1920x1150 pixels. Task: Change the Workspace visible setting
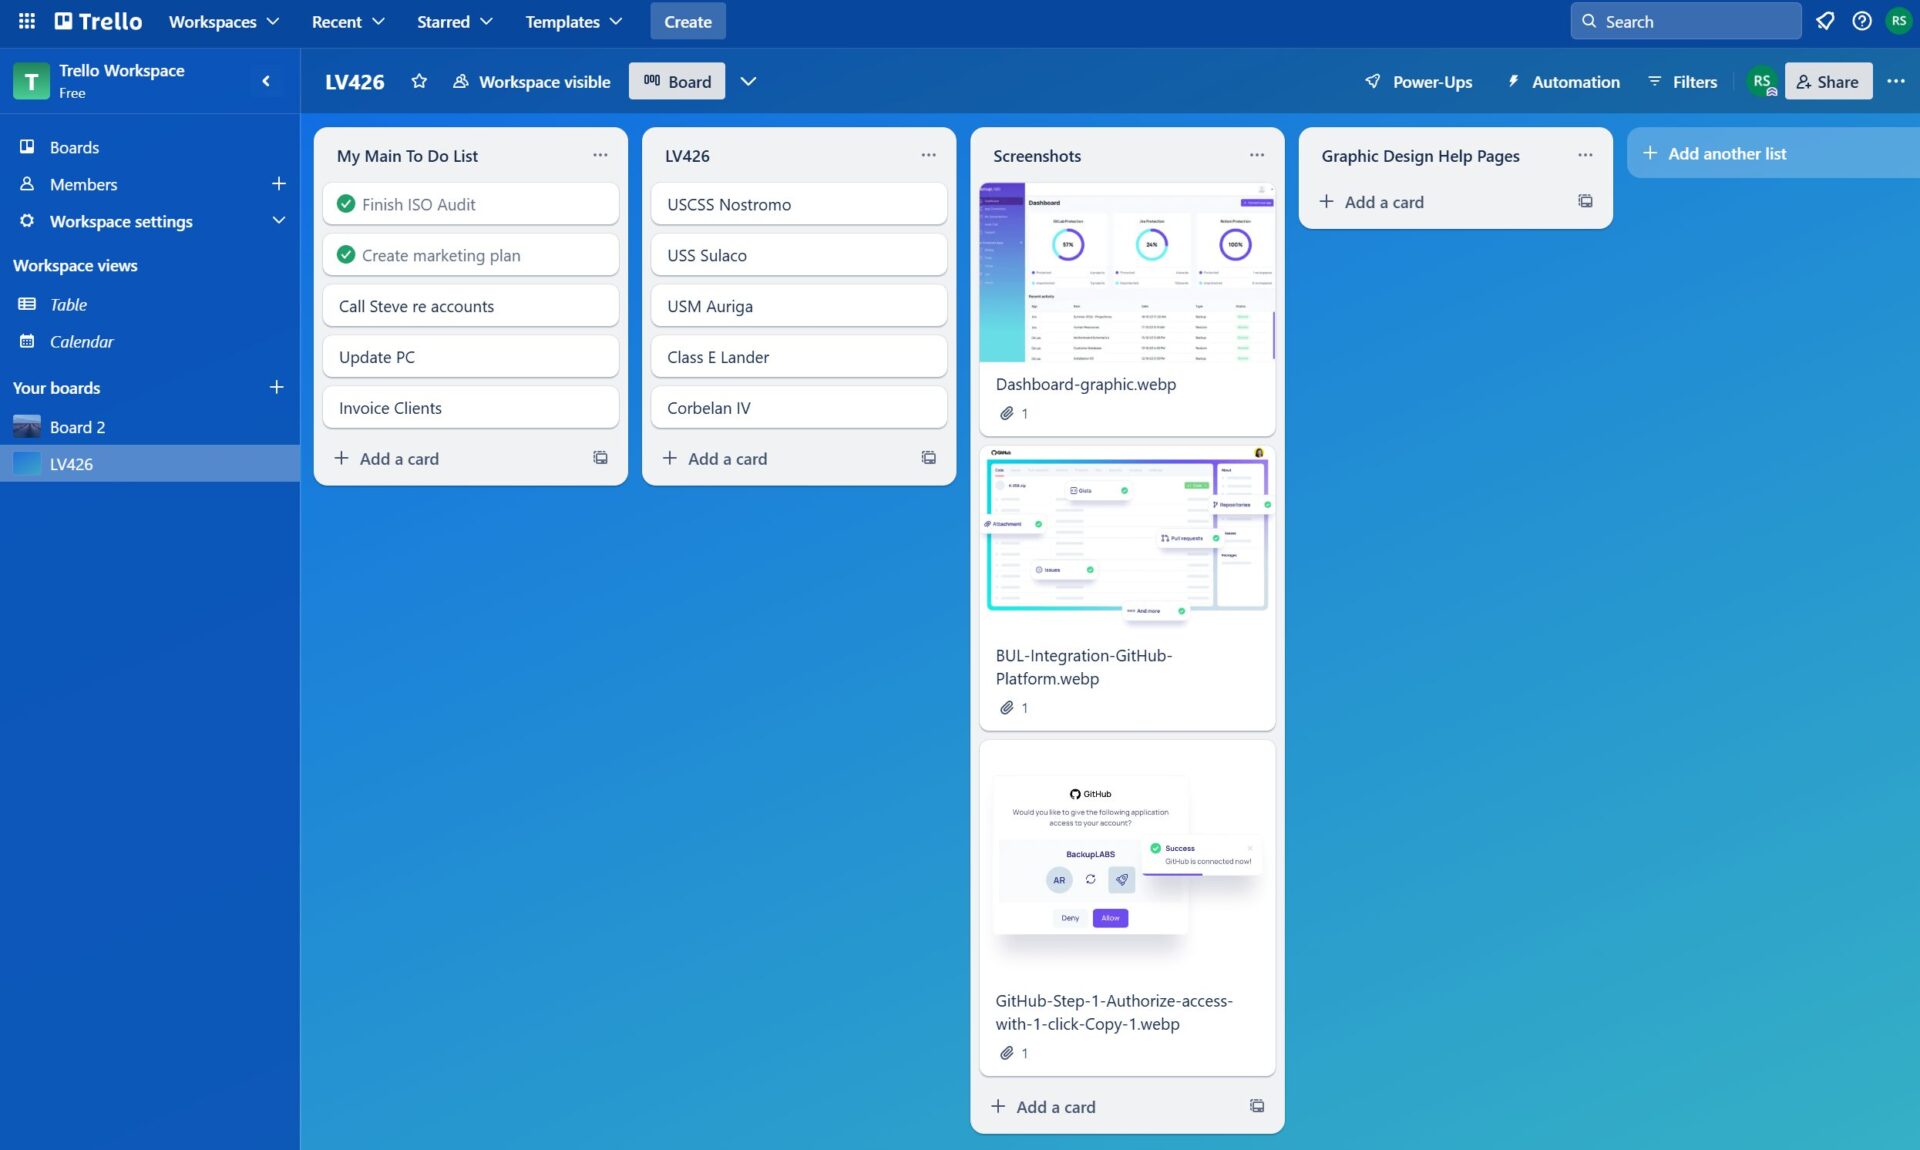[531, 81]
